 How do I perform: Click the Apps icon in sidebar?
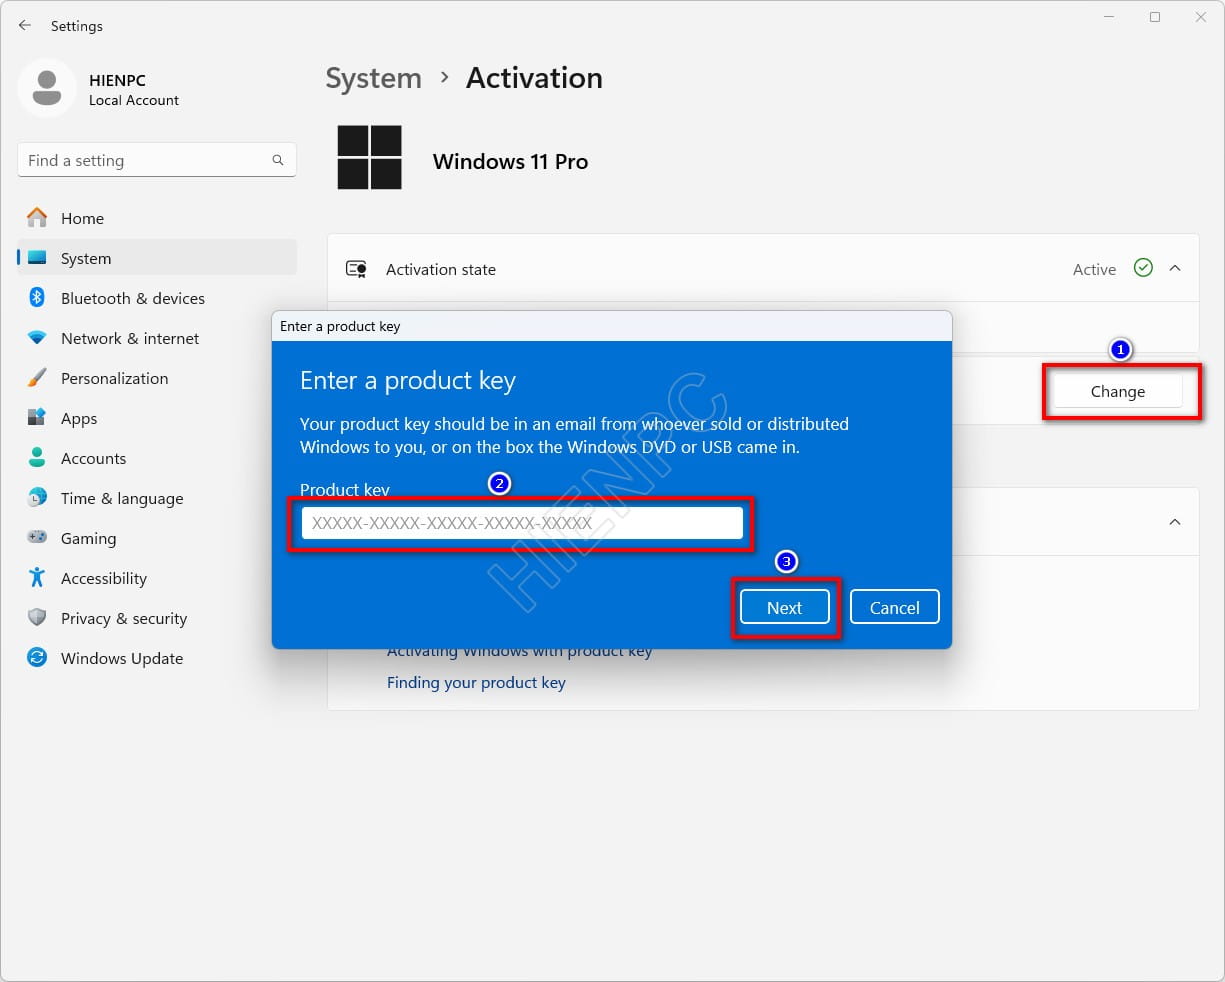click(x=37, y=418)
